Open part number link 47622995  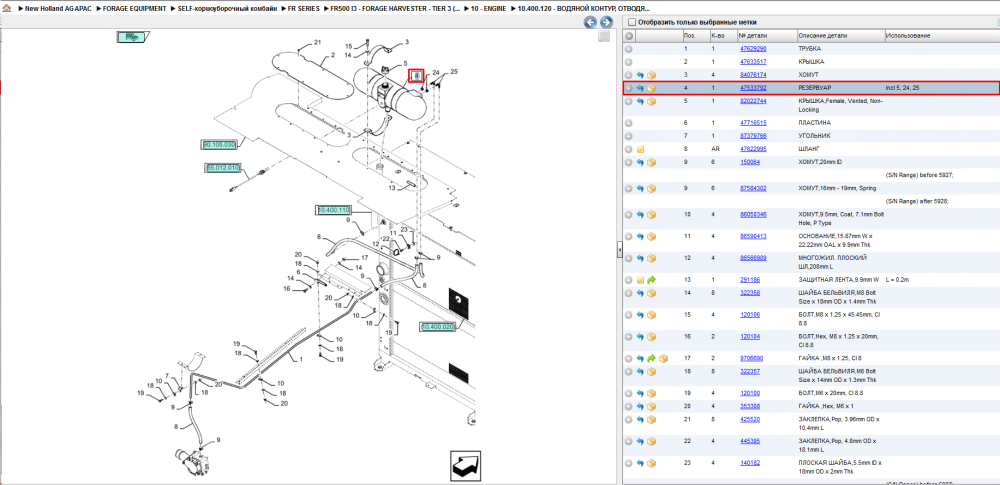tap(753, 149)
